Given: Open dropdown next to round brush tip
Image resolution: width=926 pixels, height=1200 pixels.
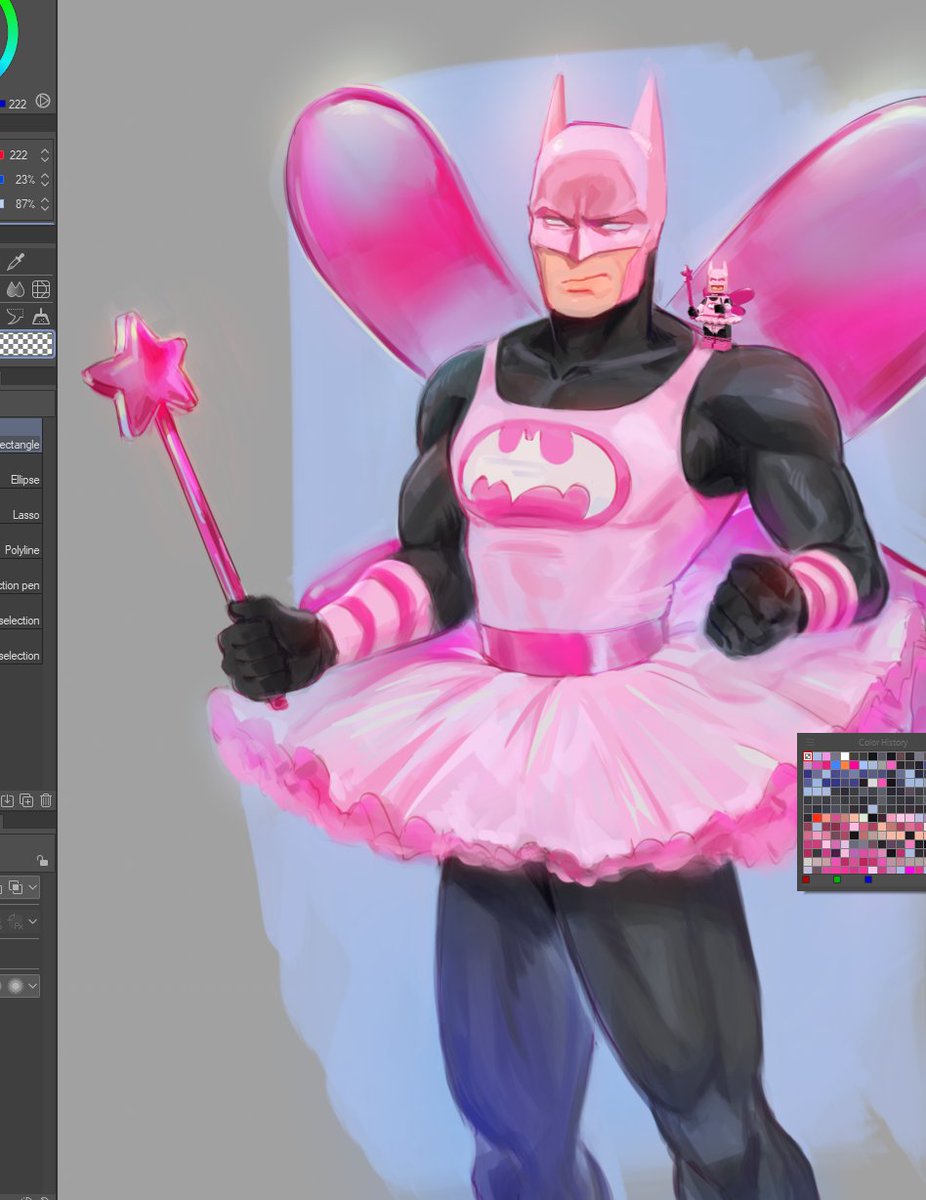Looking at the screenshot, I should (33, 985).
